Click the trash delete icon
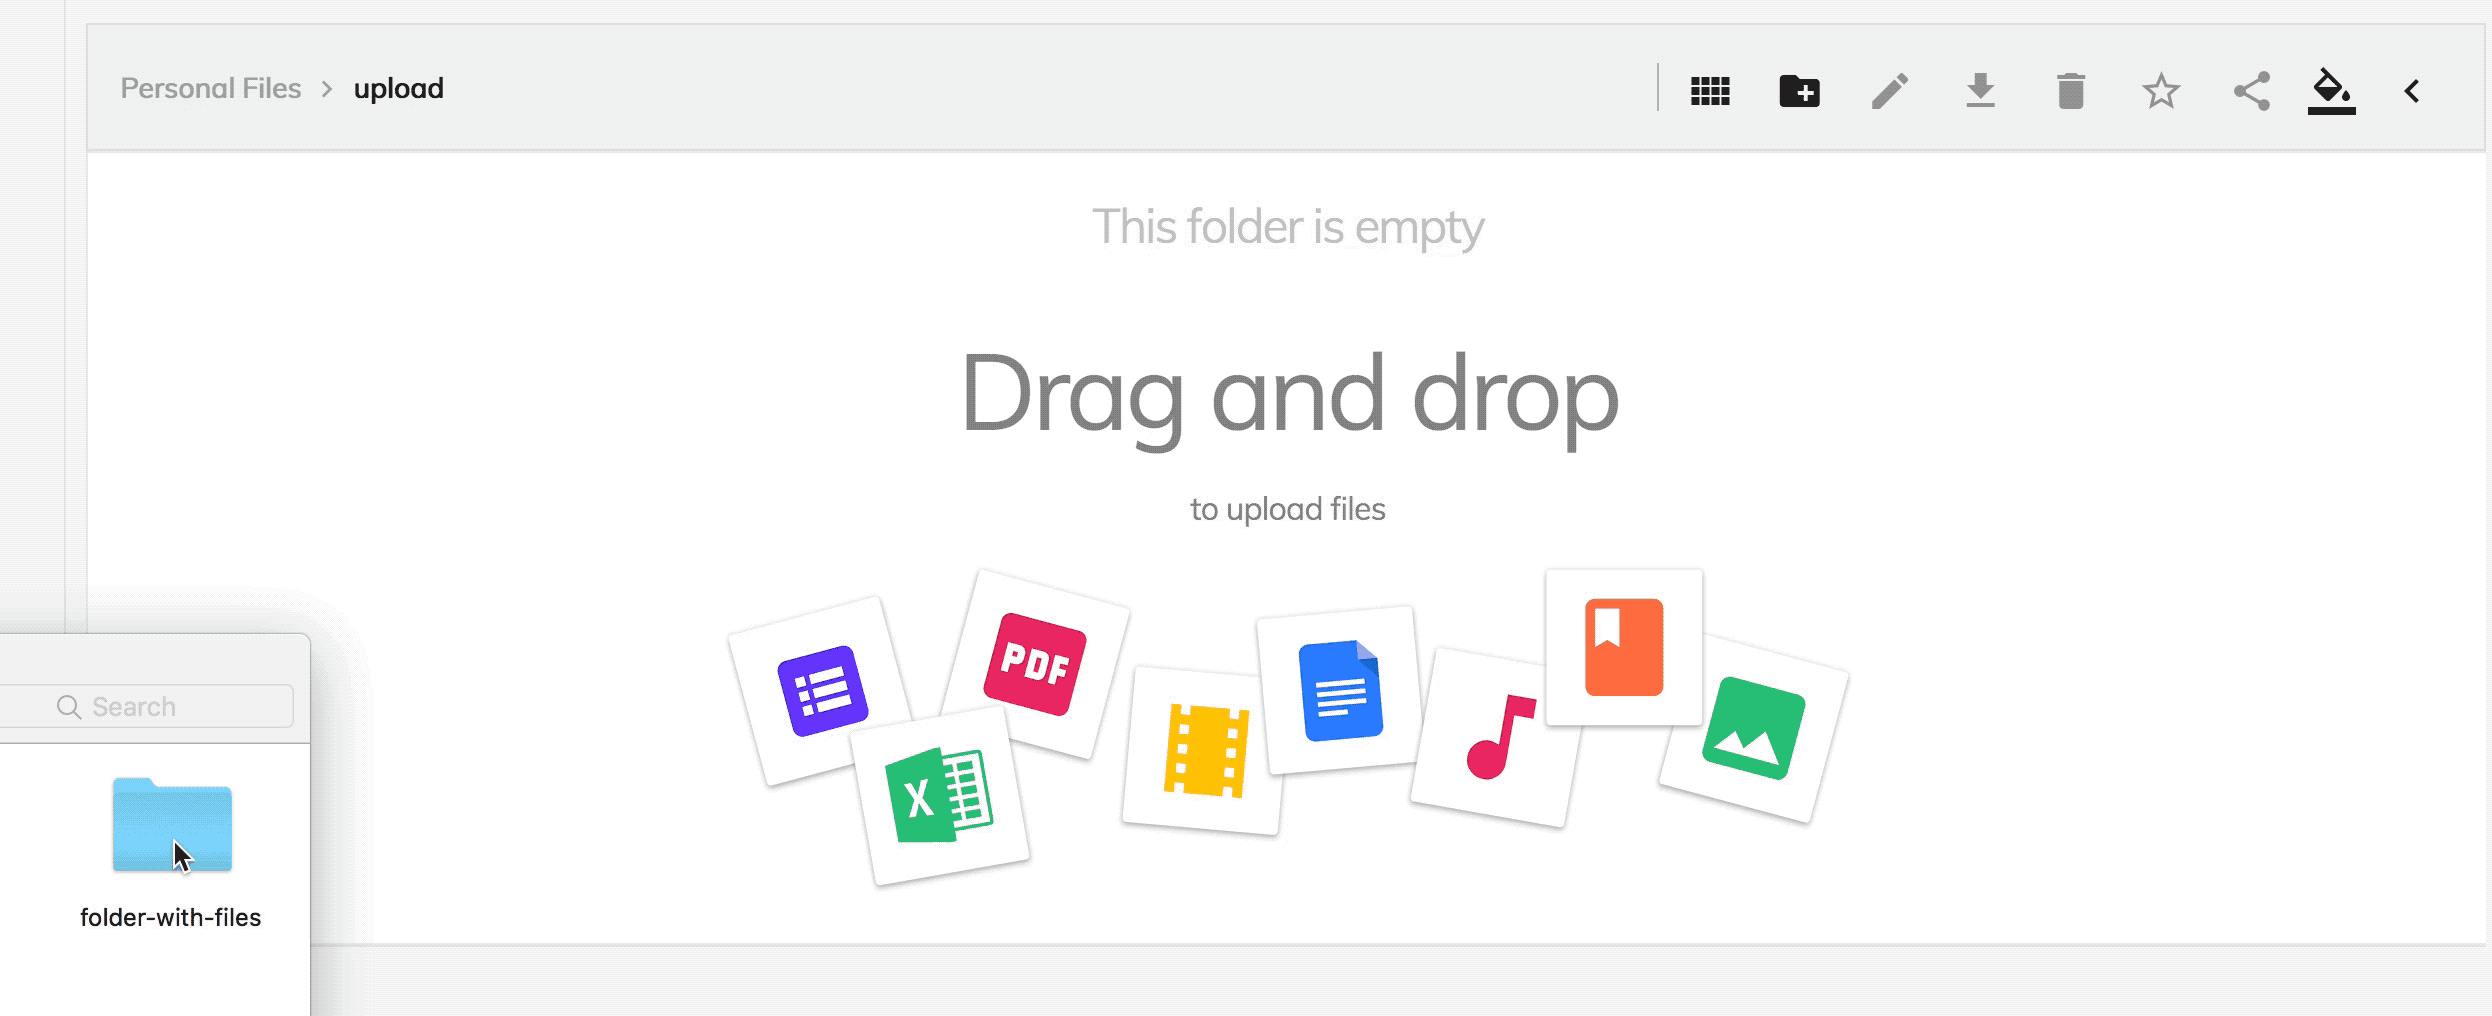The height and width of the screenshot is (1016, 2492). pos(2071,91)
